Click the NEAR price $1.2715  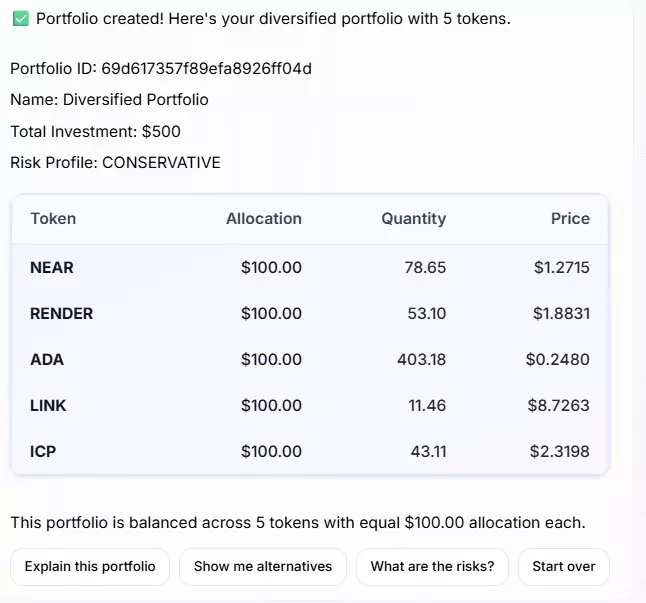coord(562,268)
